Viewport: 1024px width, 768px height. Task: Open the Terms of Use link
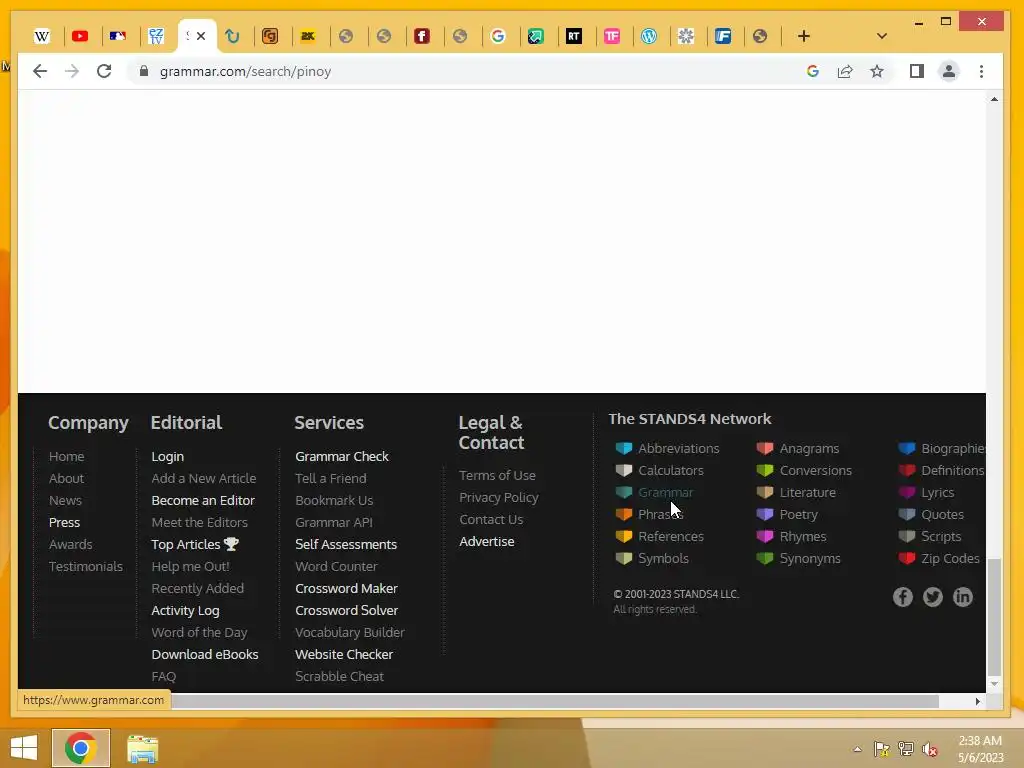pos(497,475)
